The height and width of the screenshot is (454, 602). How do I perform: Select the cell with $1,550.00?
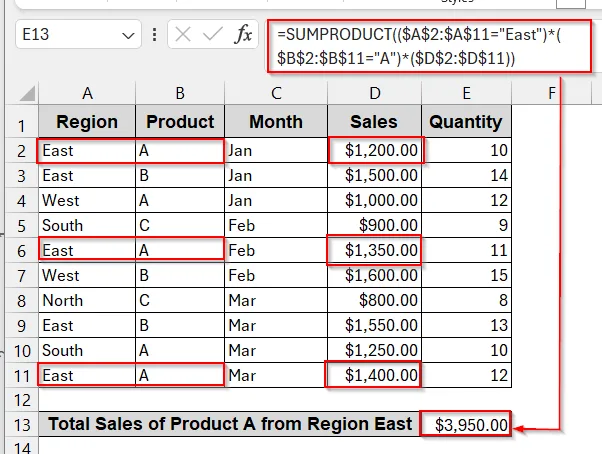tap(374, 325)
